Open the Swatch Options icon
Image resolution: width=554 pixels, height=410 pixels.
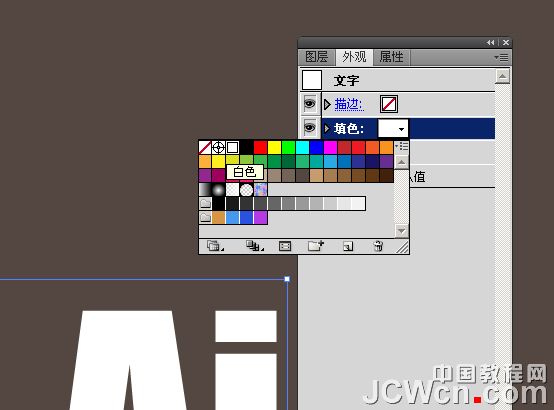[x=285, y=246]
